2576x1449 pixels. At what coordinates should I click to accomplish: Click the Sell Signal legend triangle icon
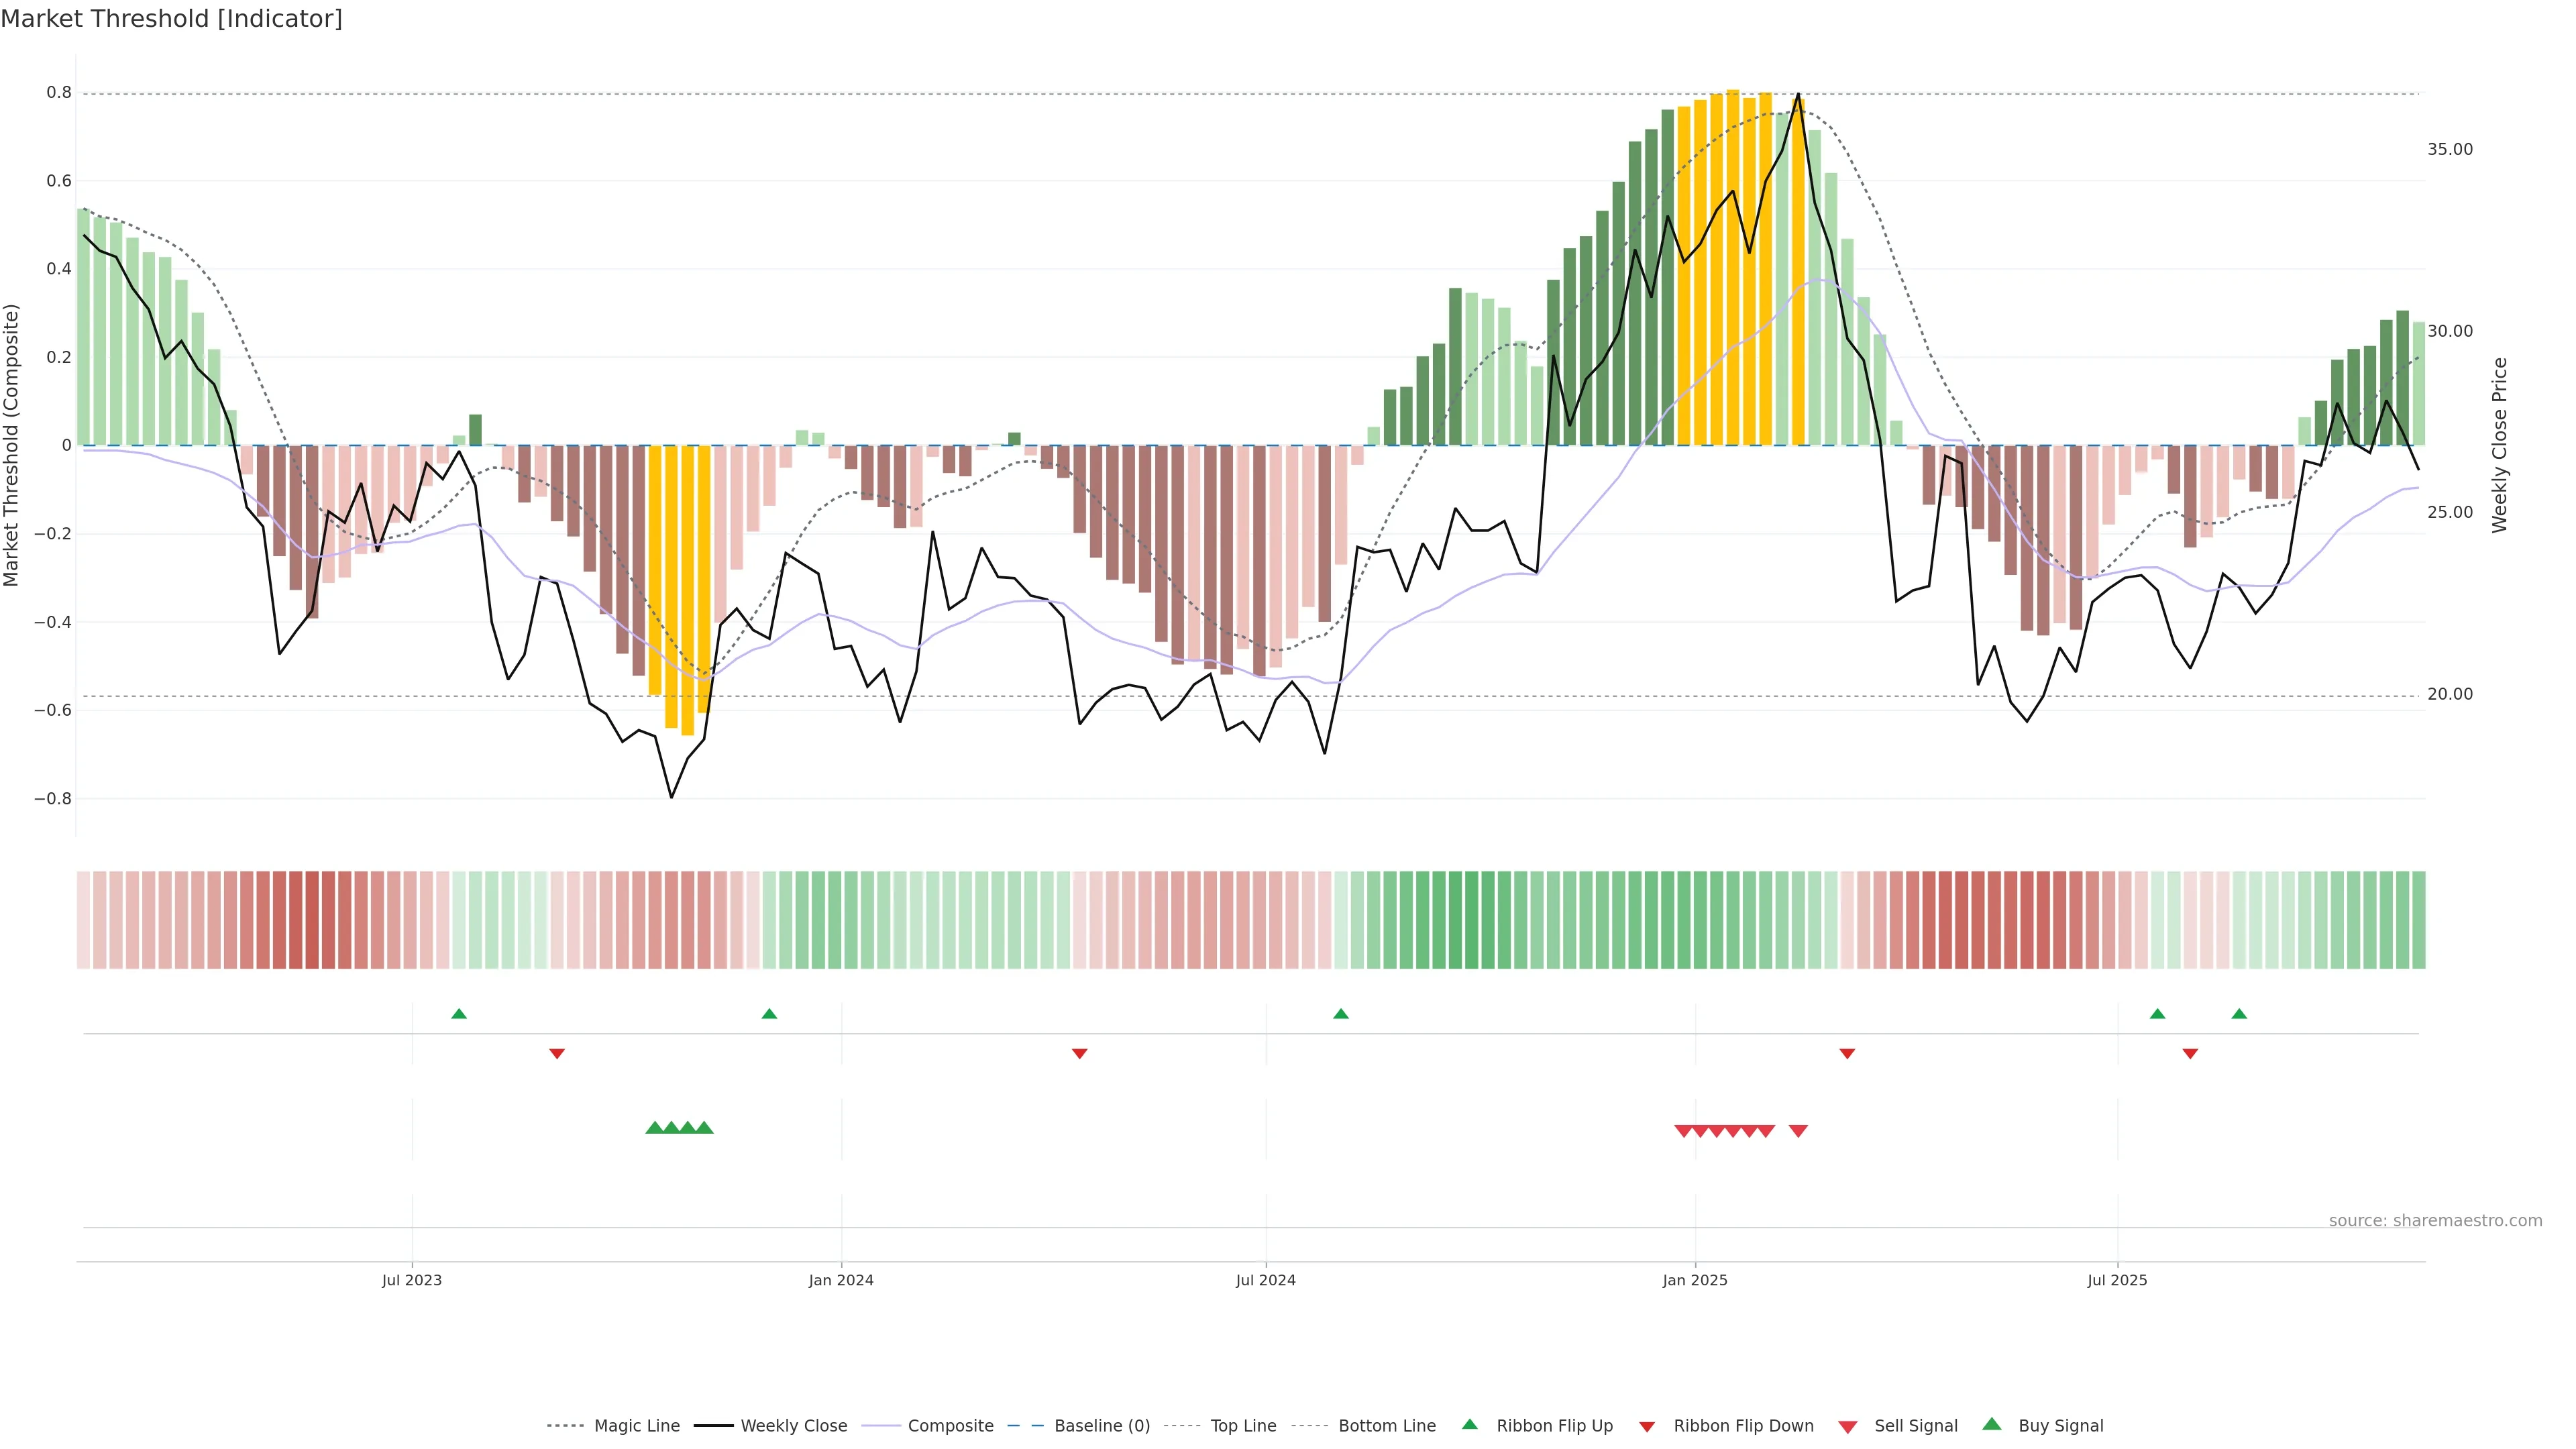click(x=1848, y=1427)
